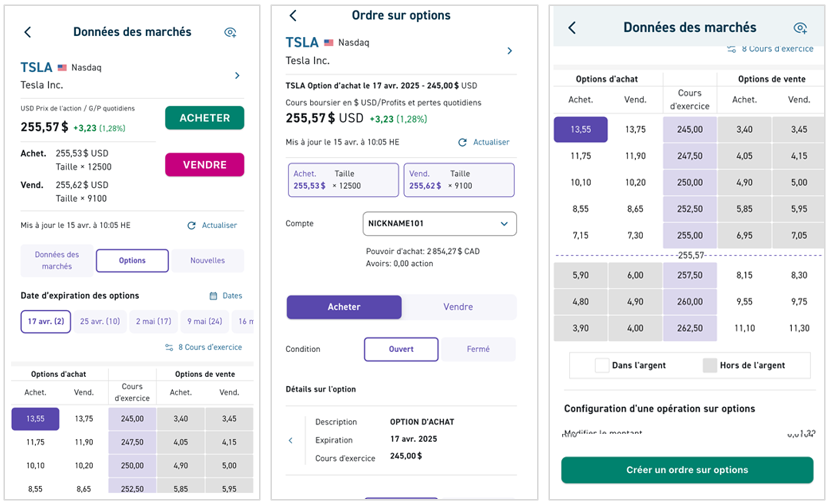Open NICKNAME101 account dropdown
Viewport: 829px width, 503px height.
pos(439,224)
